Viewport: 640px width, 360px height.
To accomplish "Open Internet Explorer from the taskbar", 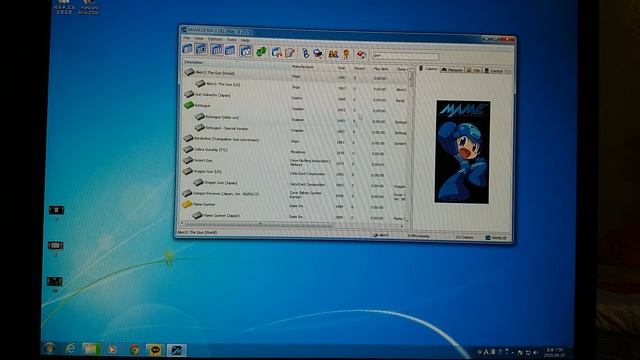I will pos(71,349).
